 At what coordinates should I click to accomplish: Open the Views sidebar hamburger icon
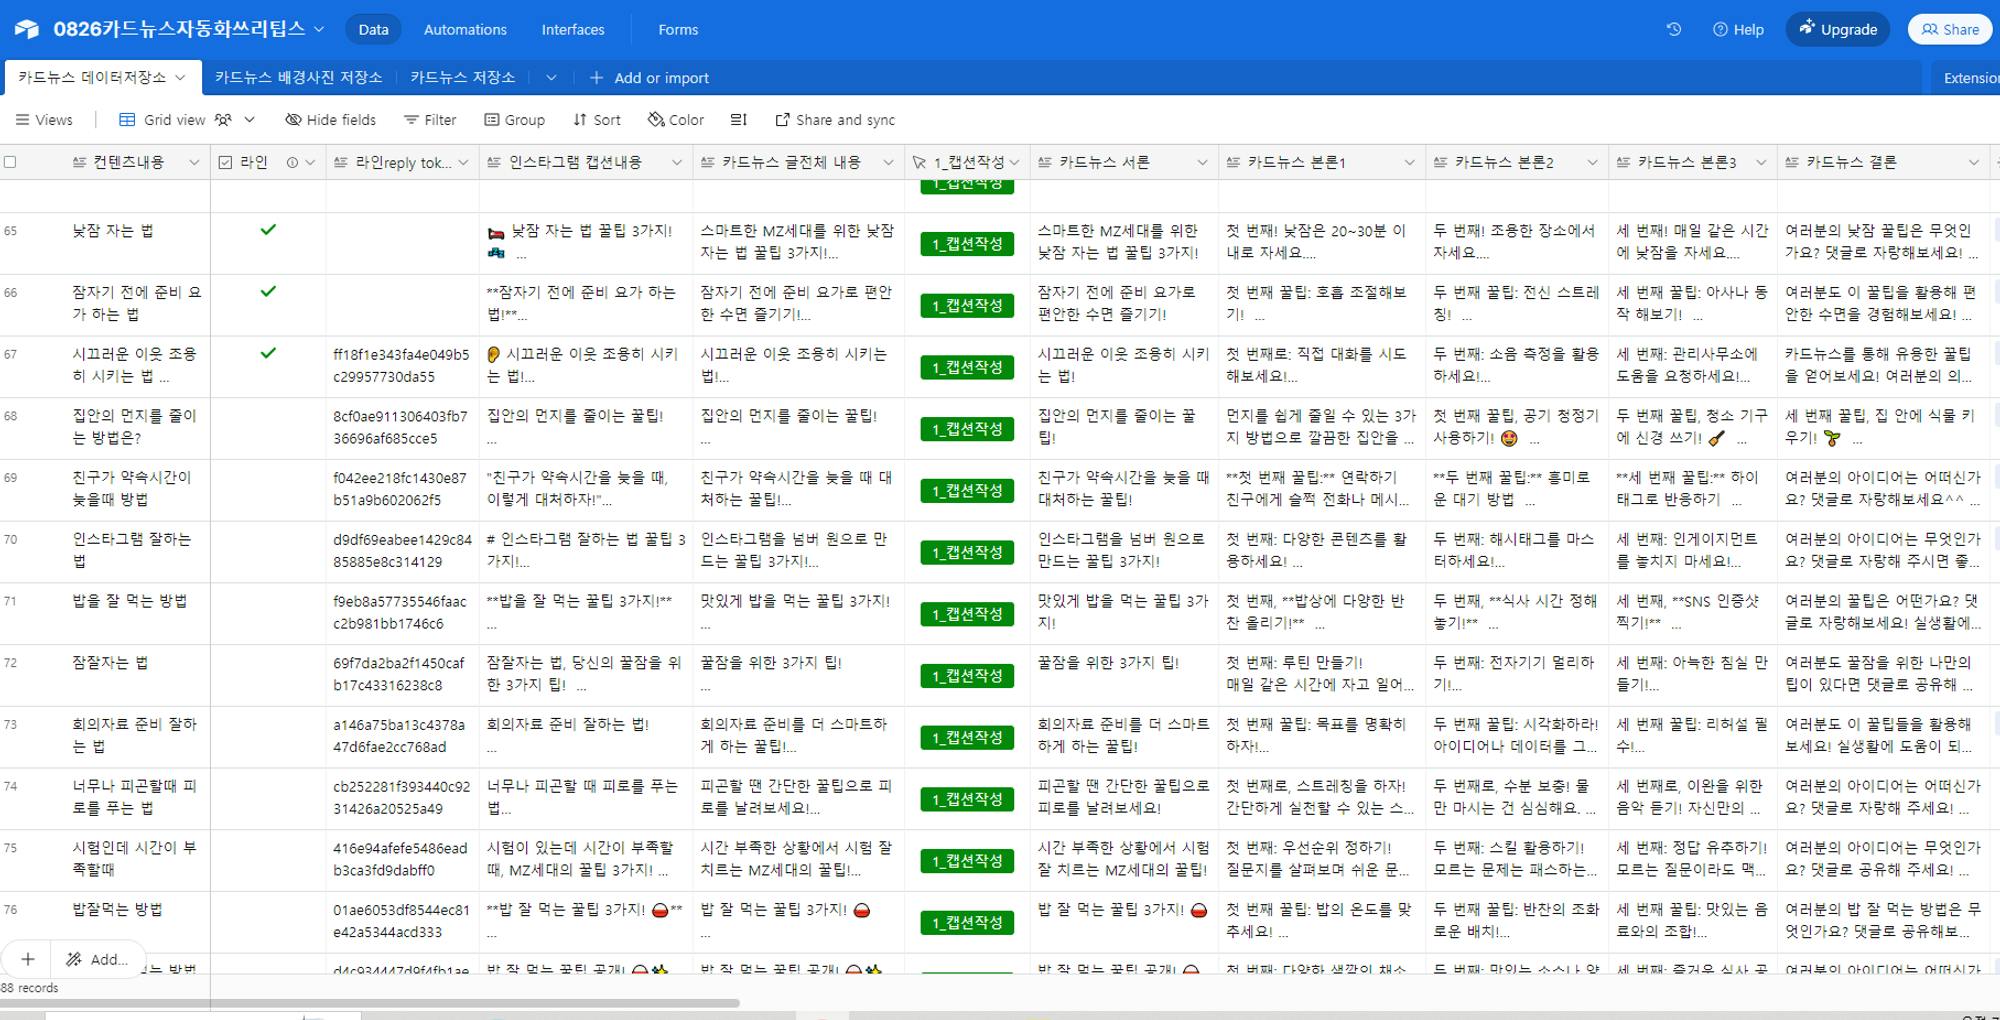pos(21,120)
